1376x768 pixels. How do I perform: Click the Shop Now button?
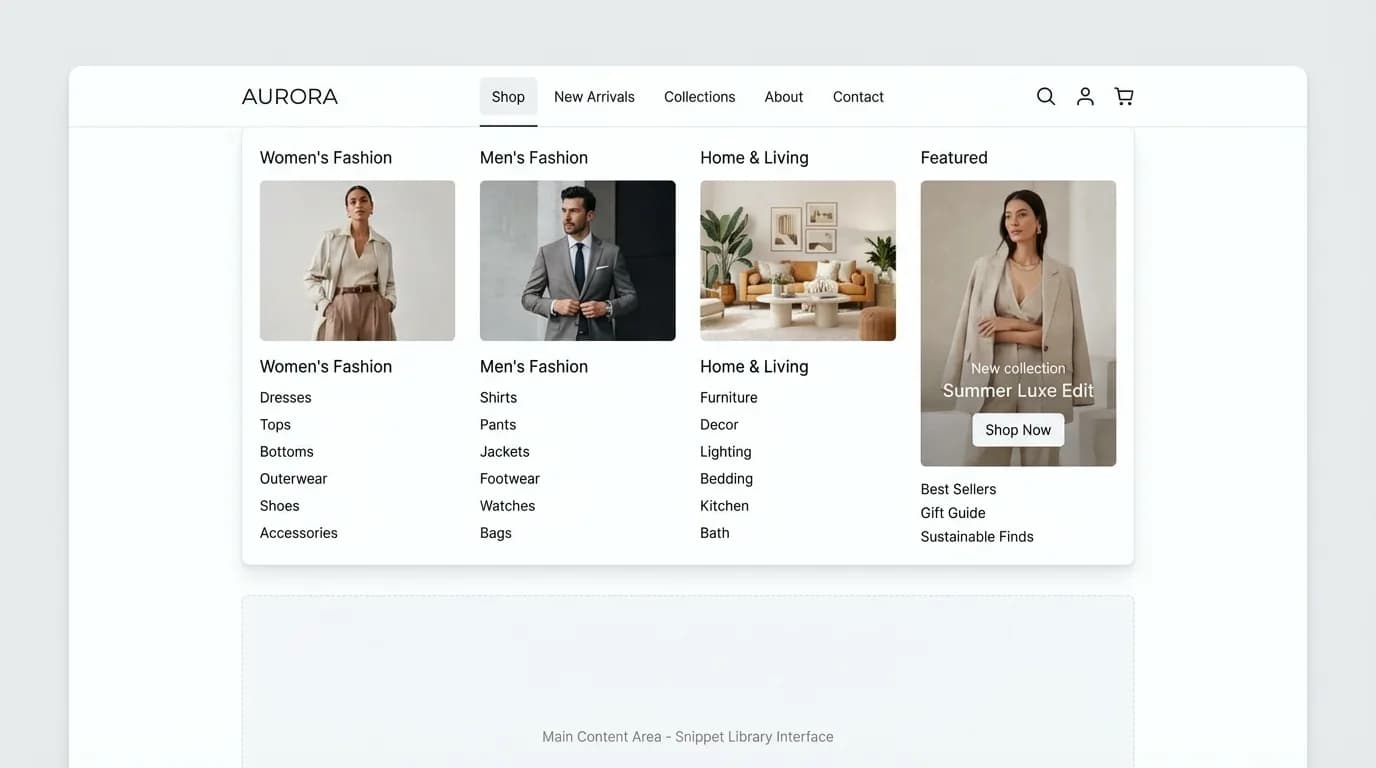click(x=1018, y=430)
